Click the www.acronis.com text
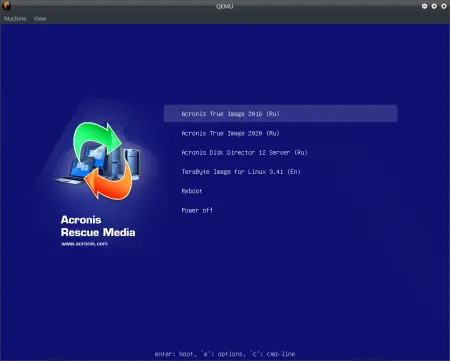Screen dimensions: 450x361 point(84,244)
